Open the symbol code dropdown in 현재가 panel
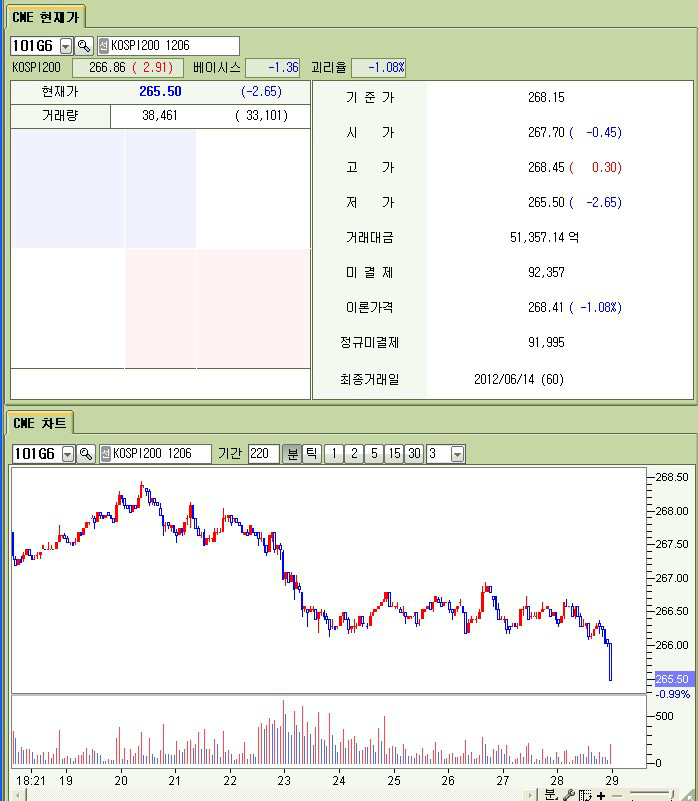The height and width of the screenshot is (801, 698). point(66,46)
